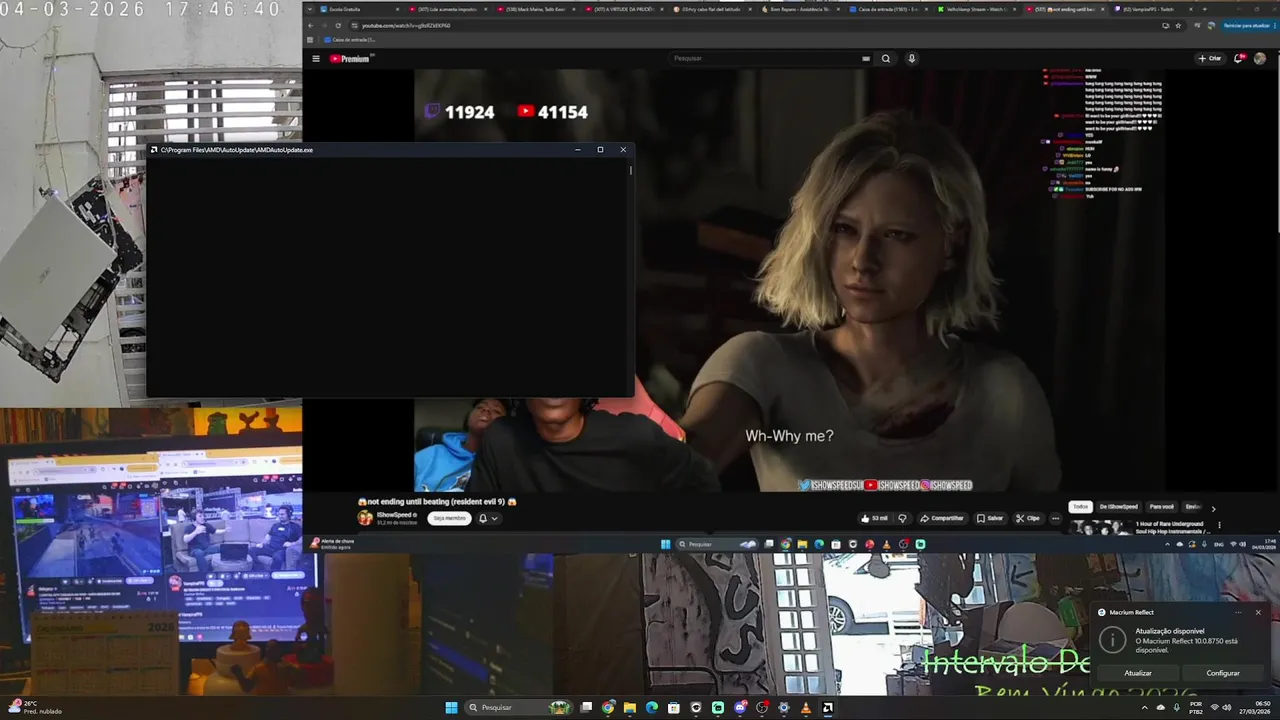1280x720 pixels.
Task: Reload the page in the streamed Chrome window
Action: 338,25
